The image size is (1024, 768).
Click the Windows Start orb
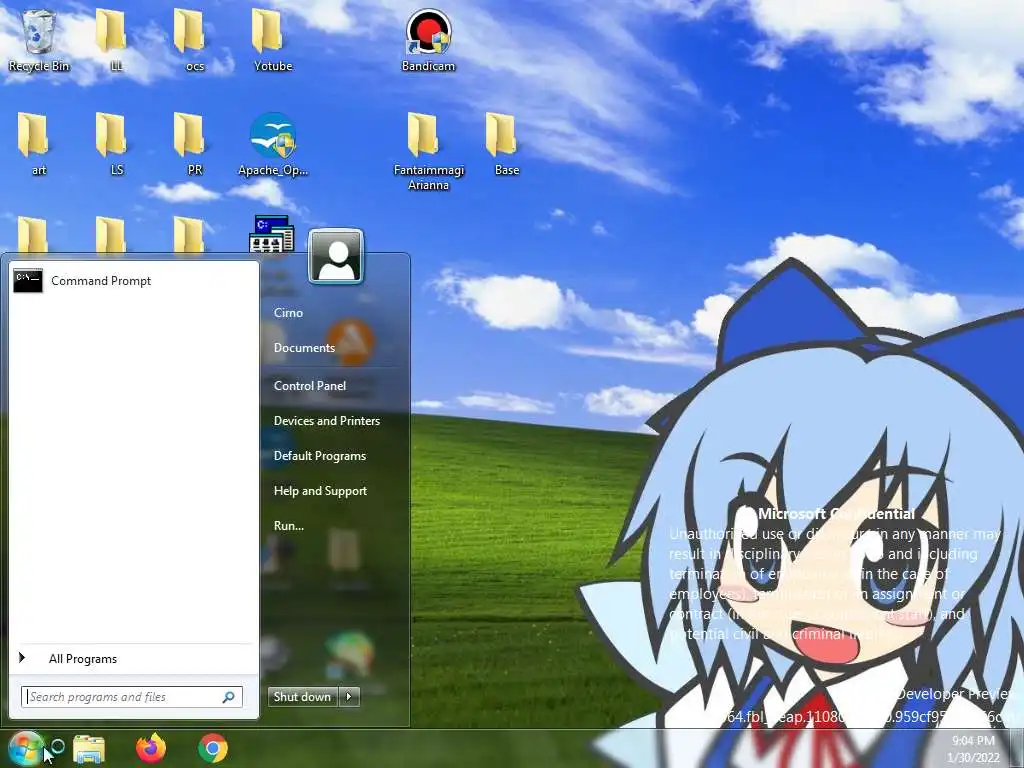click(25, 748)
